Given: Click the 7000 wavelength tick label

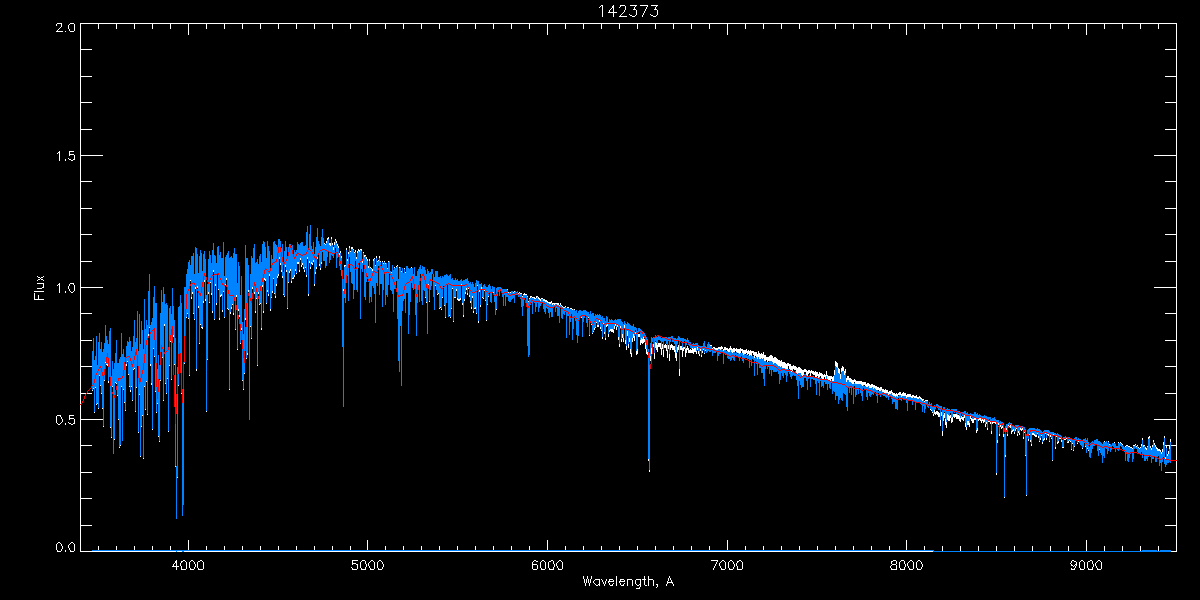Looking at the screenshot, I should (x=727, y=565).
